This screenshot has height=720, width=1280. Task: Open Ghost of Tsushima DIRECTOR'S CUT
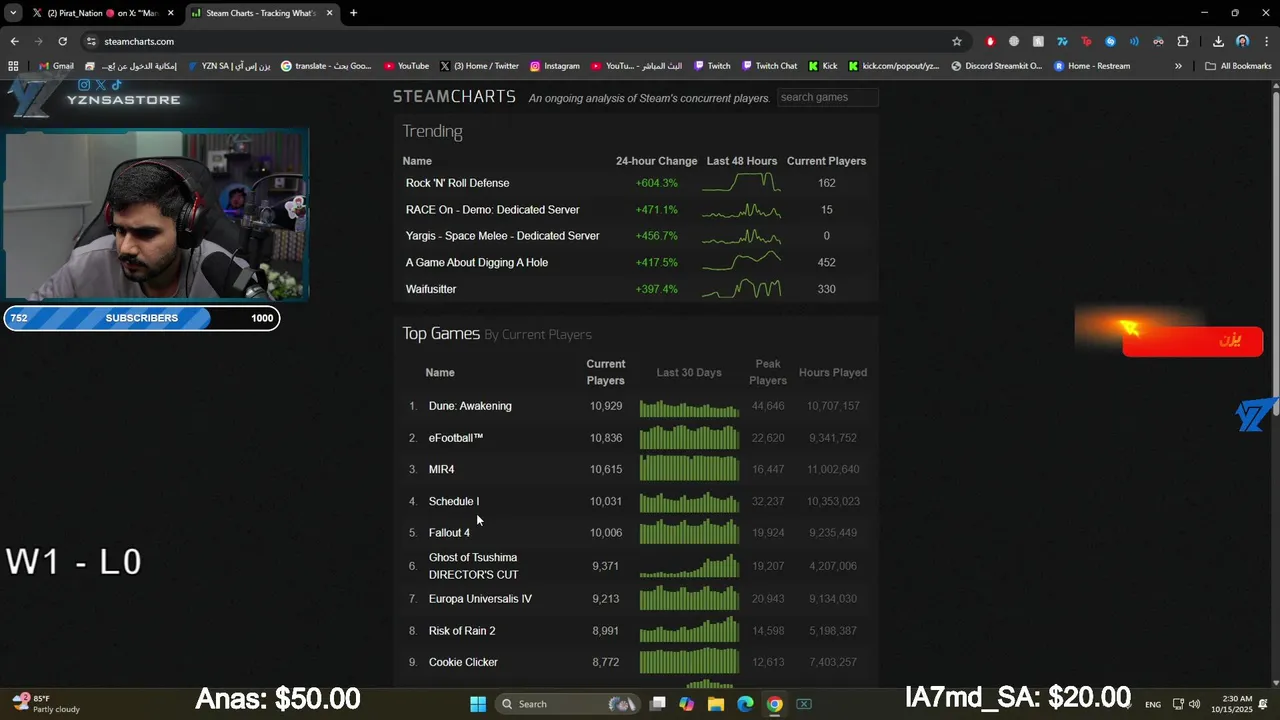473,566
